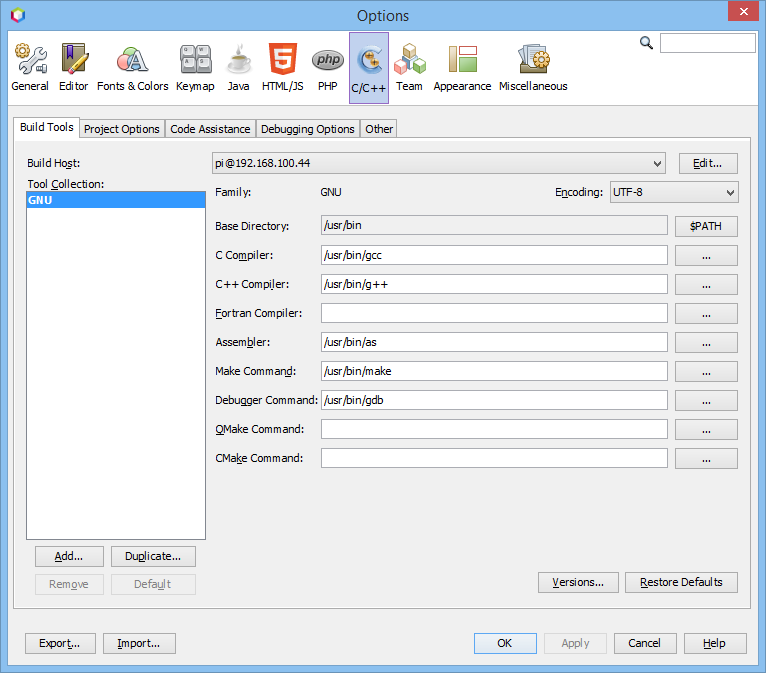Switch to the Project Options tab

tap(121, 129)
